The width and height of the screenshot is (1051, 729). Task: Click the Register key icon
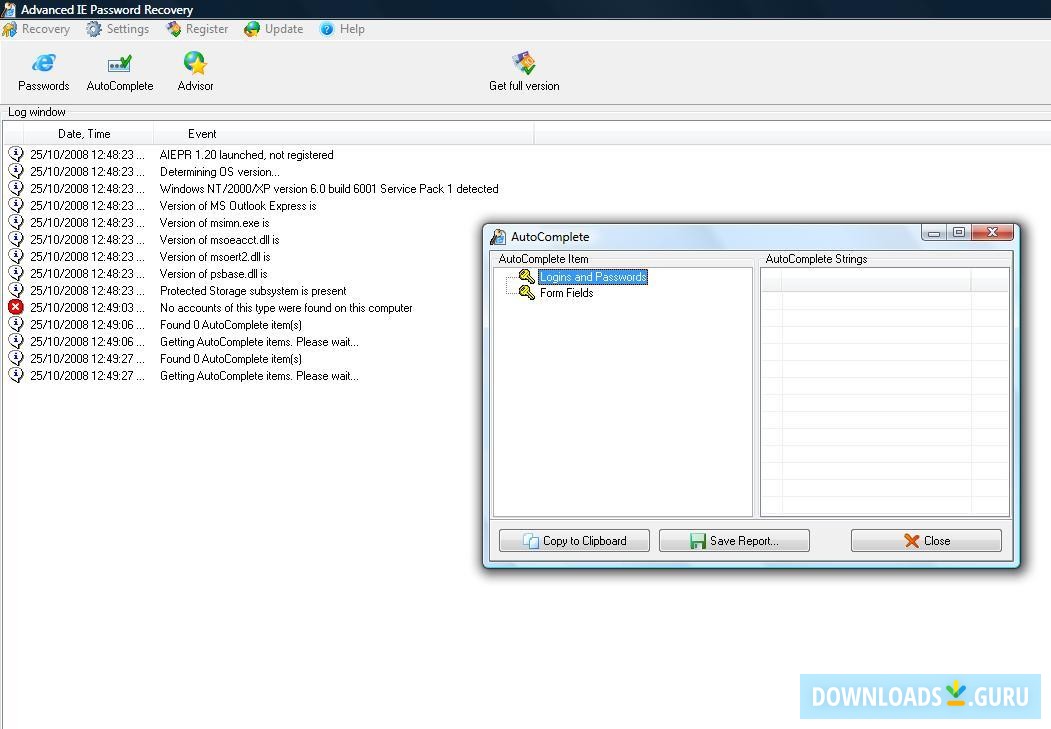pos(172,29)
